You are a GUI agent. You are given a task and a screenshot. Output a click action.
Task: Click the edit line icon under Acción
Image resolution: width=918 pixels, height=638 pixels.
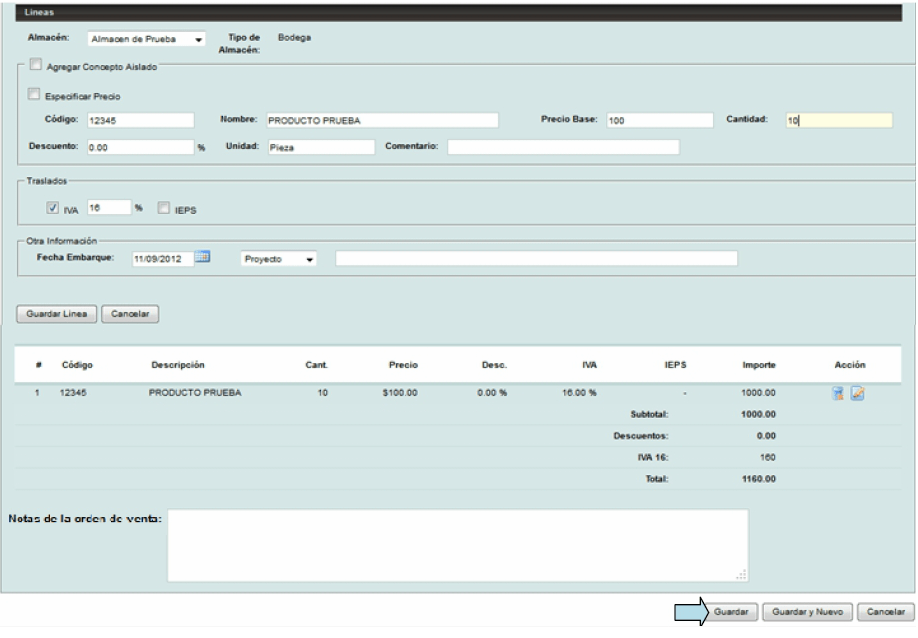click(x=857, y=393)
